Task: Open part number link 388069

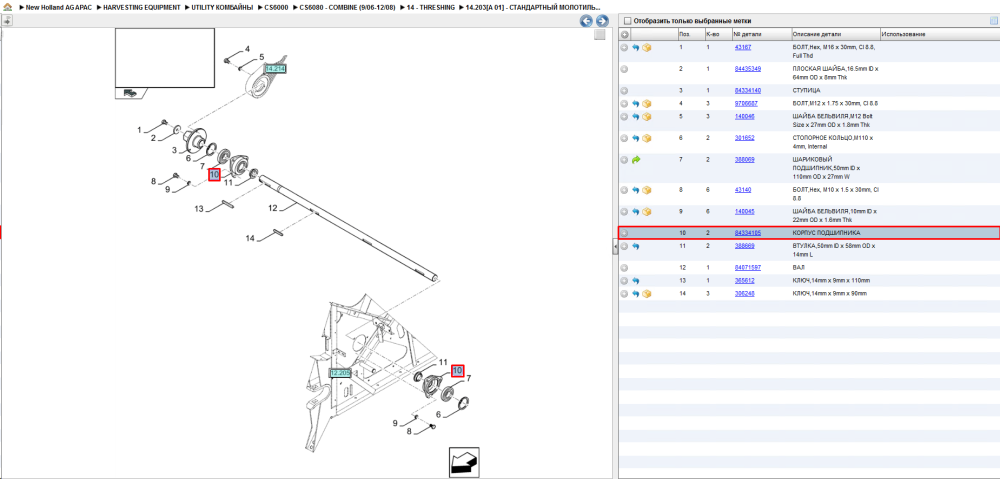Action: click(x=745, y=159)
